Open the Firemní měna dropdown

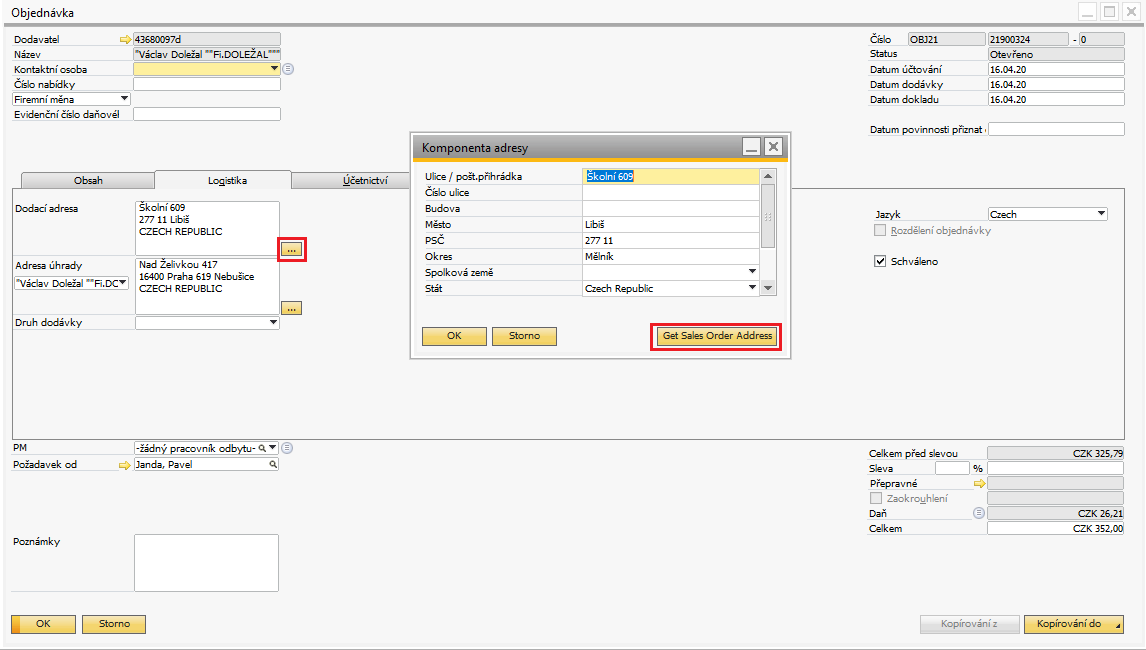124,99
